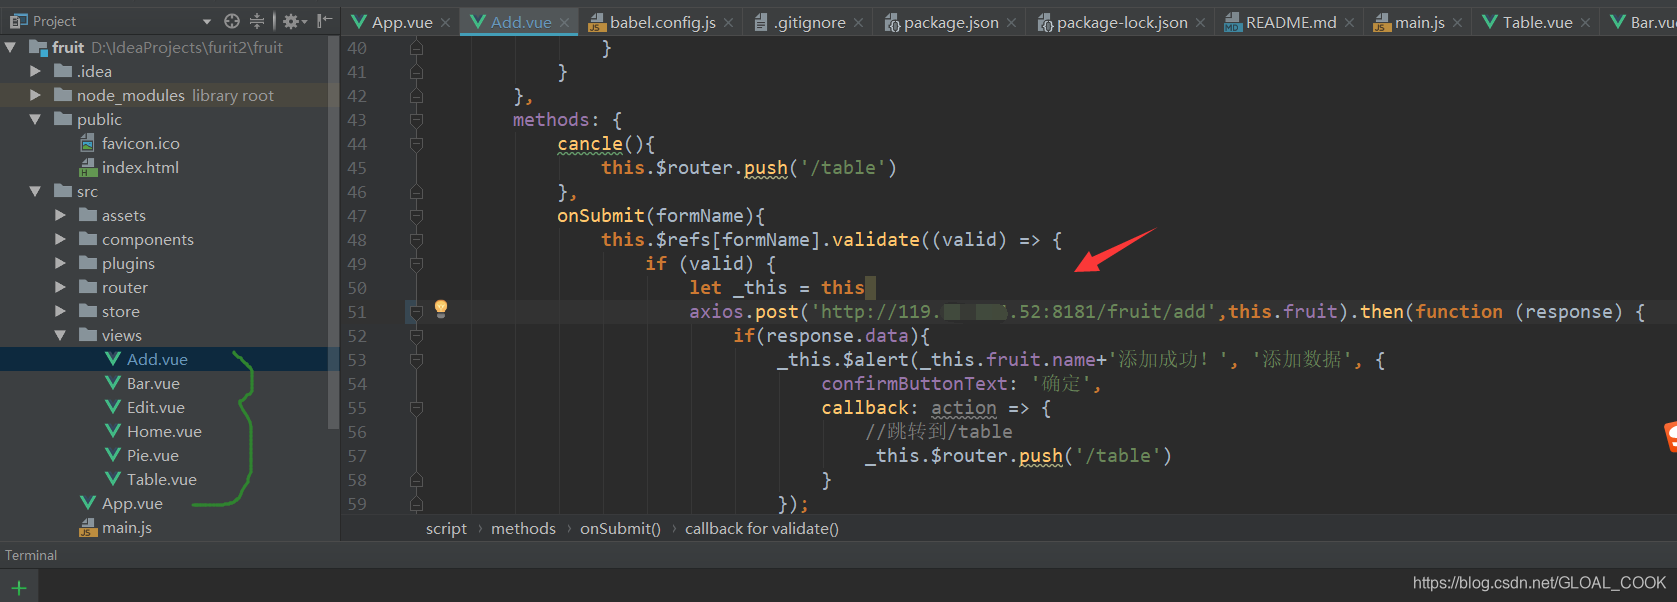The height and width of the screenshot is (602, 1677).
Task: Add a new Terminal session tab
Action: 19,588
